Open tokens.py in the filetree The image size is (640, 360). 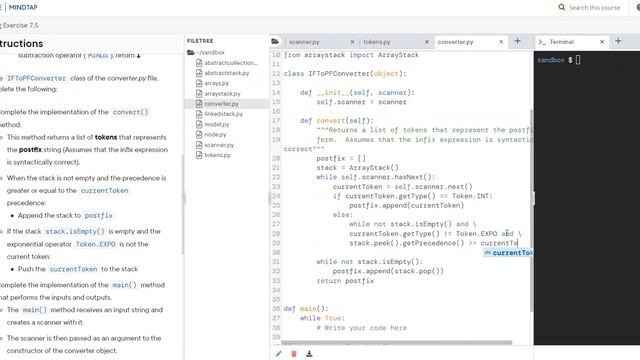pyautogui.click(x=217, y=155)
